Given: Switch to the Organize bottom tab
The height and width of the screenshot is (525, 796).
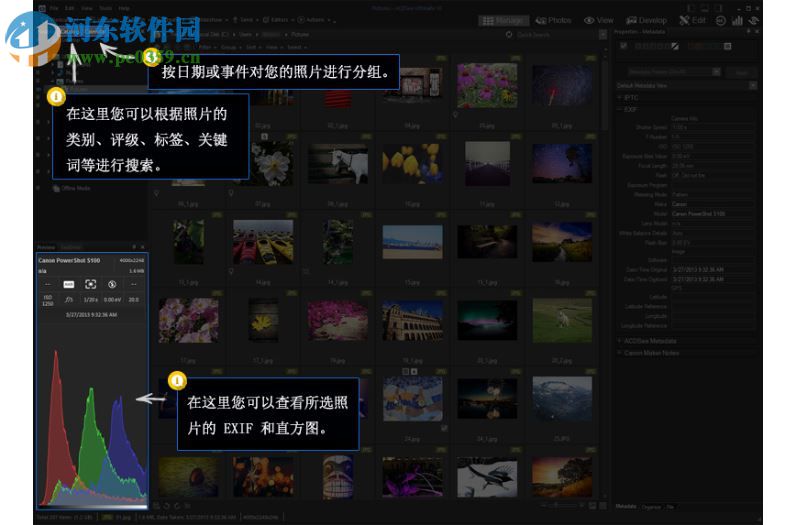Looking at the screenshot, I should (x=651, y=507).
